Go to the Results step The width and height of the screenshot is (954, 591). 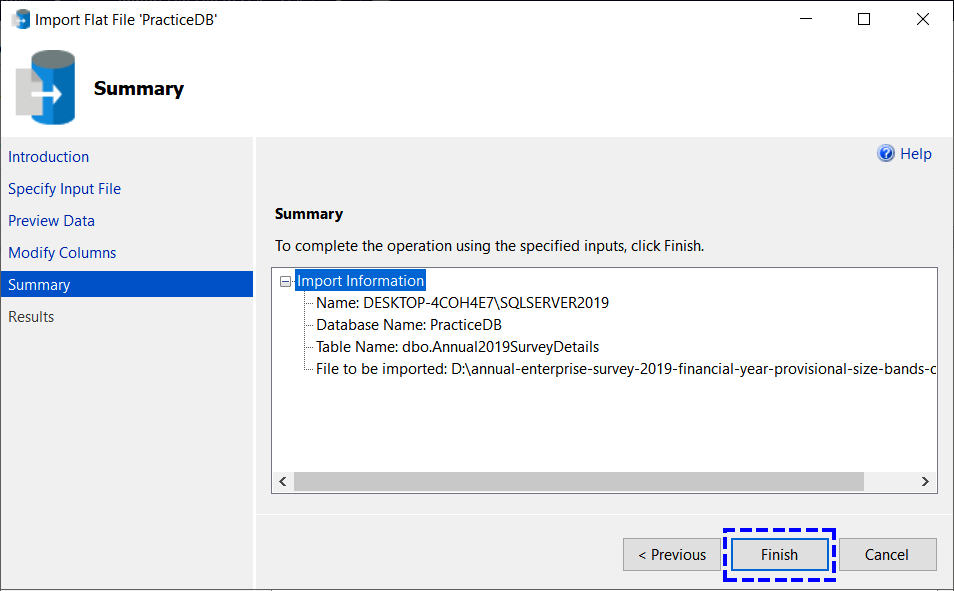coord(30,316)
